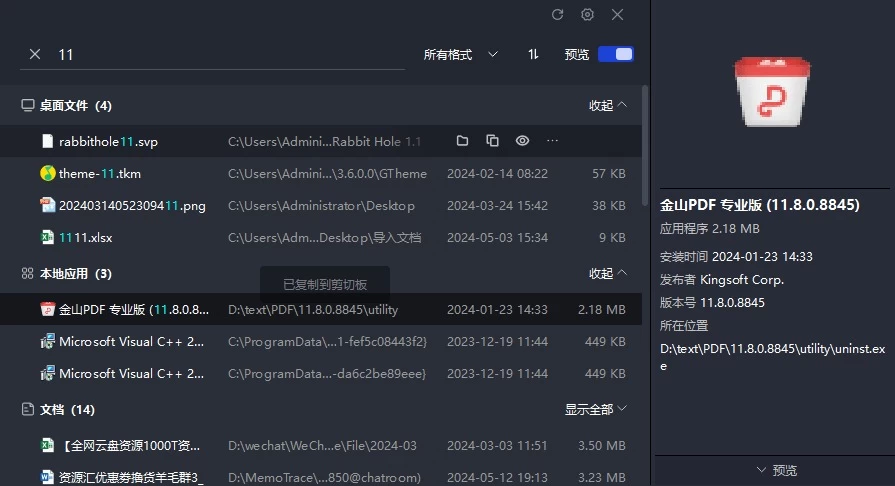Image resolution: width=895 pixels, height=486 pixels.
Task: Clear the search text with X icon
Action: pyautogui.click(x=35, y=54)
